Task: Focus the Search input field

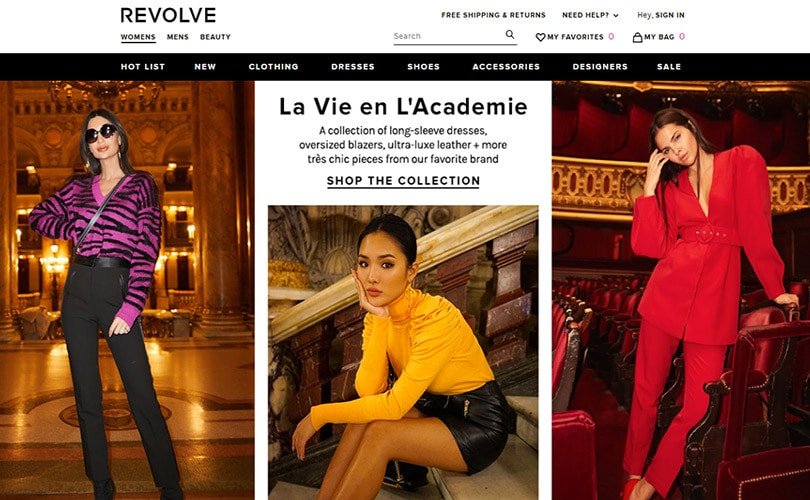Action: coord(448,36)
